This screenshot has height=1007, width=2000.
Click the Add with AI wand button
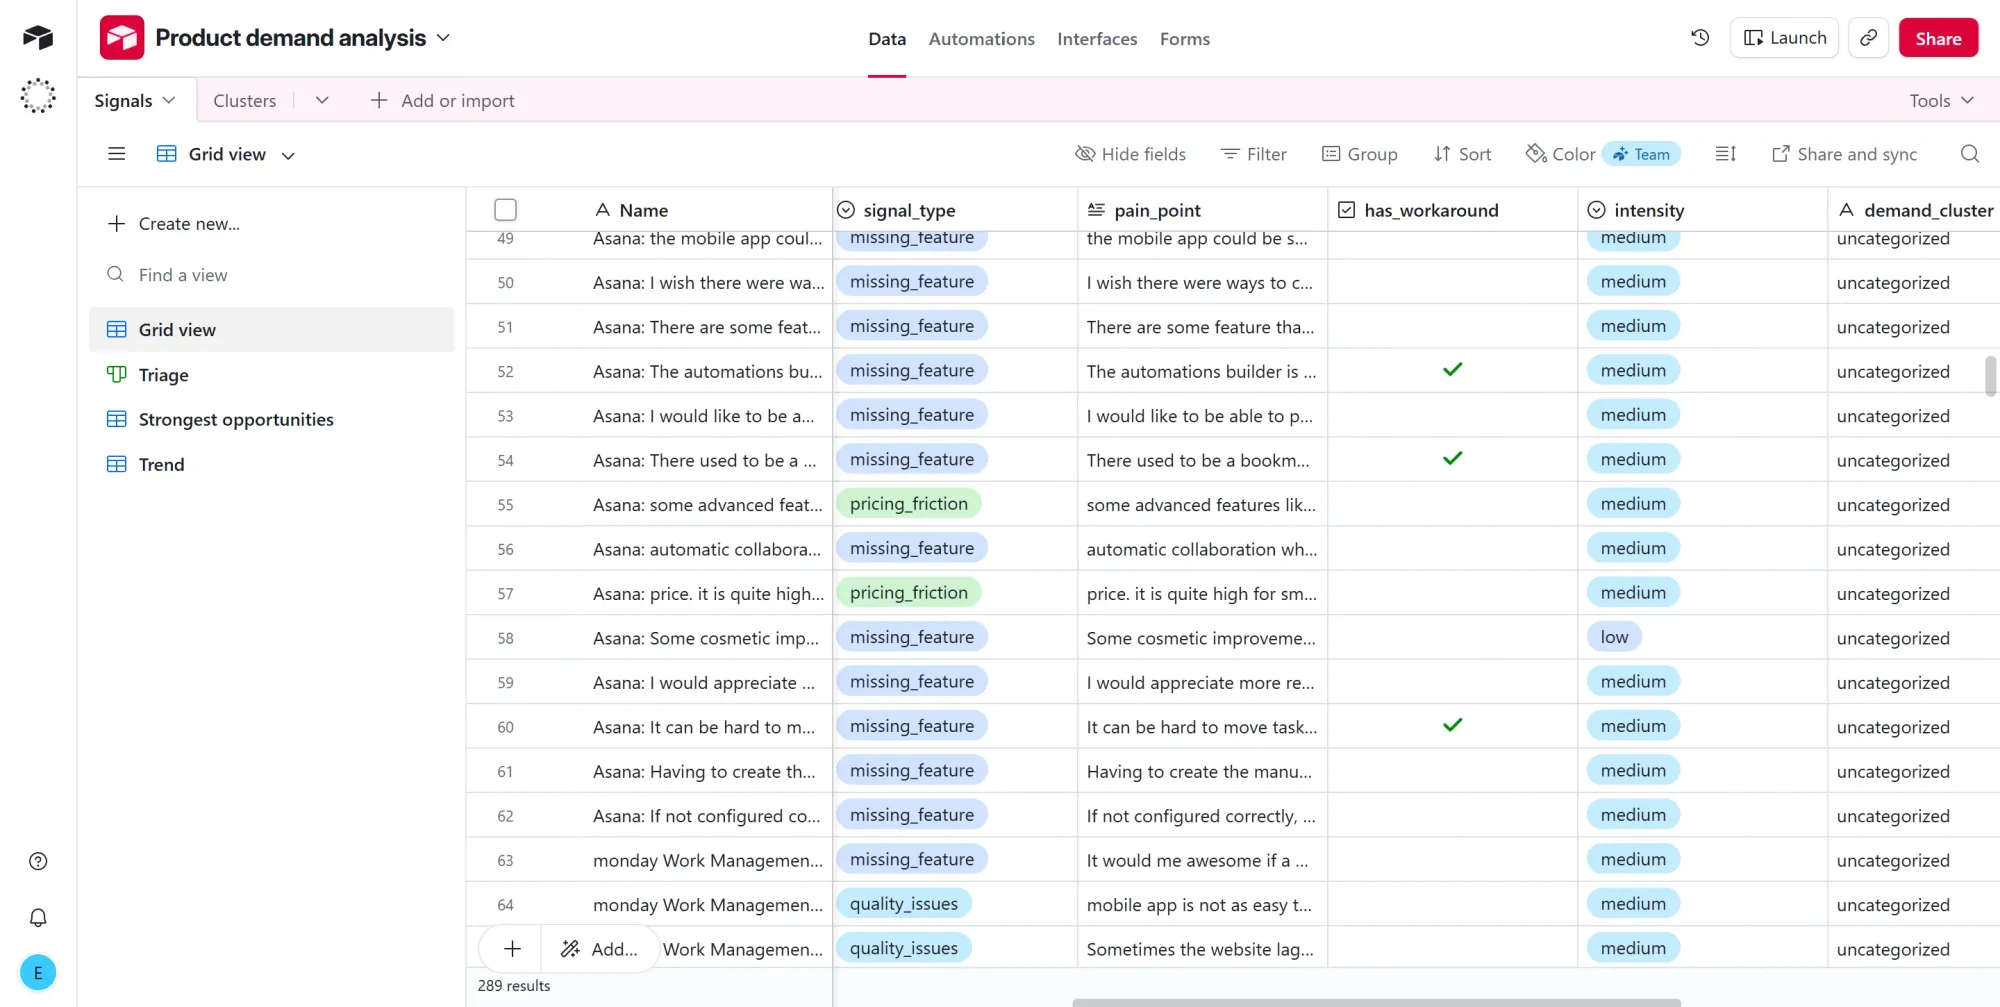tap(599, 949)
